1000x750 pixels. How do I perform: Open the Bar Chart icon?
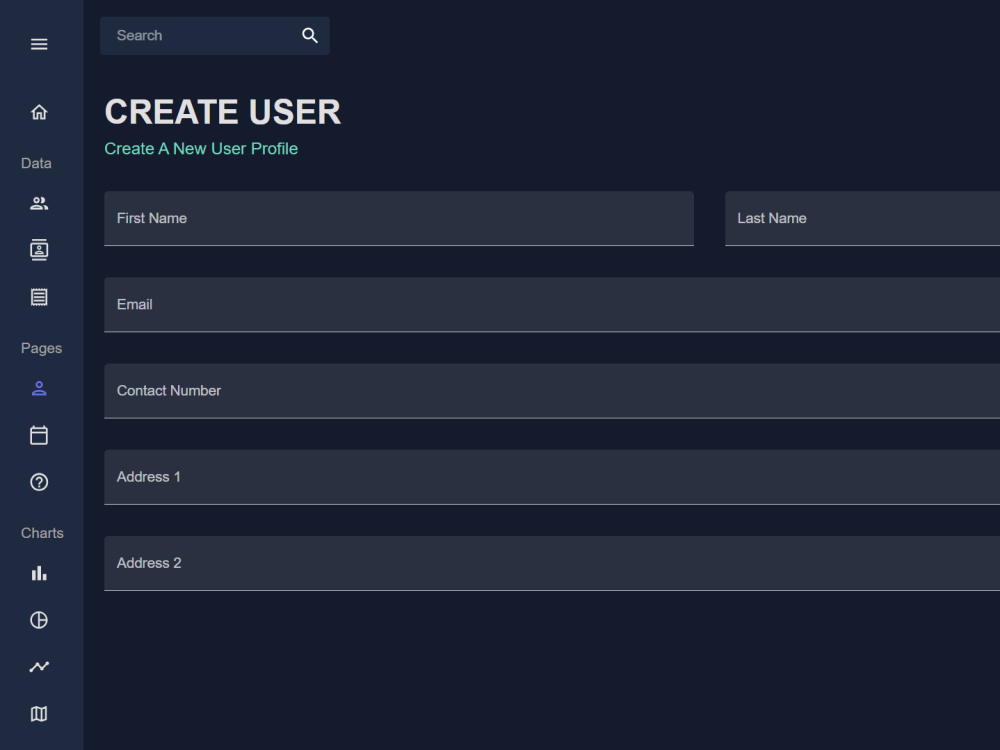39,573
